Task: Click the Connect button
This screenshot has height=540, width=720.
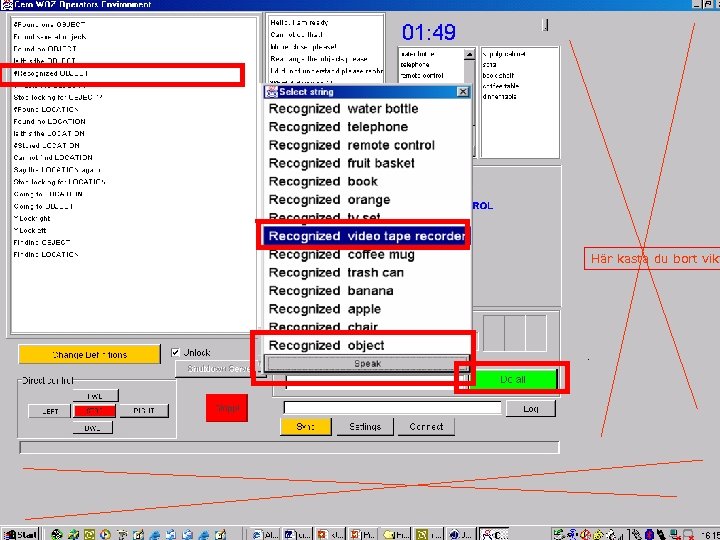Action: point(426,427)
